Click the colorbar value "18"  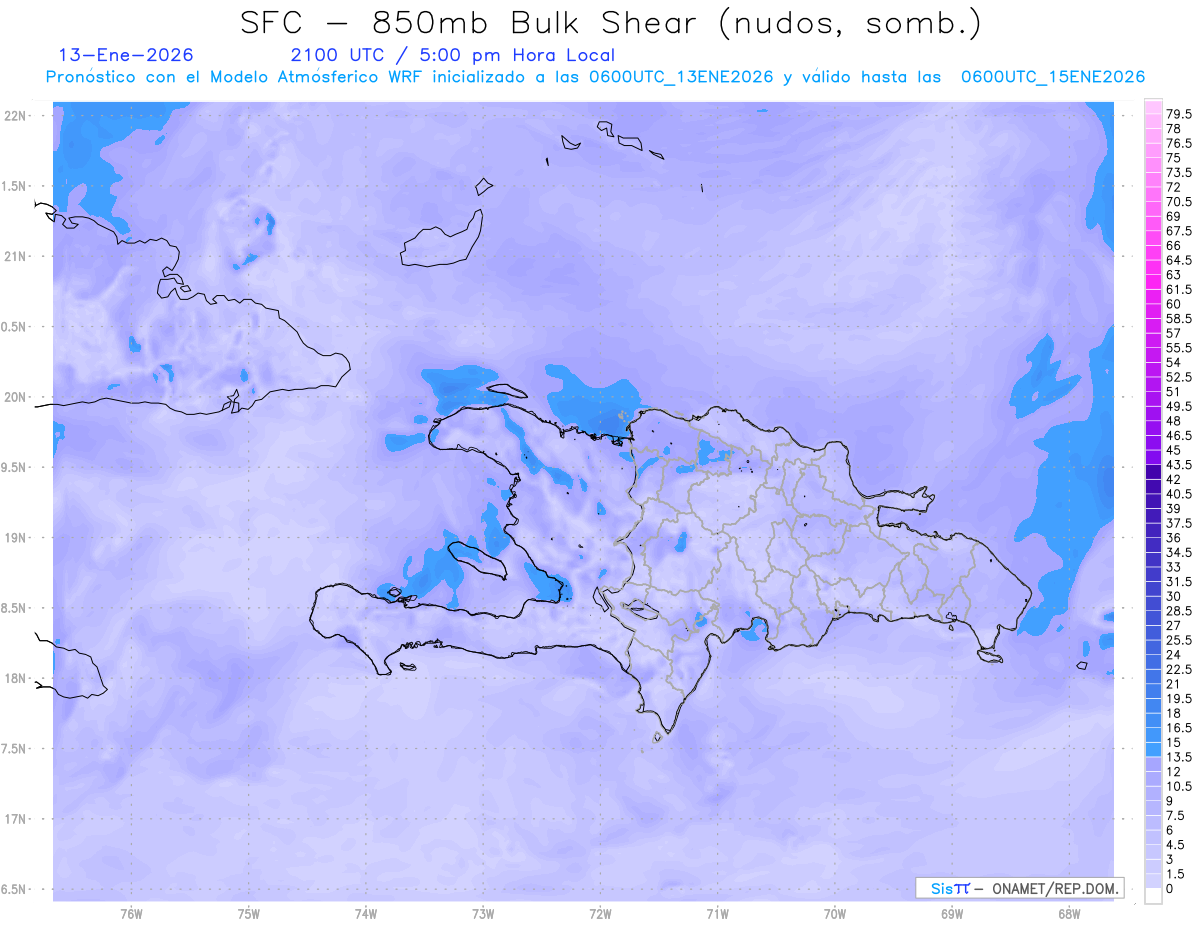click(x=1174, y=713)
